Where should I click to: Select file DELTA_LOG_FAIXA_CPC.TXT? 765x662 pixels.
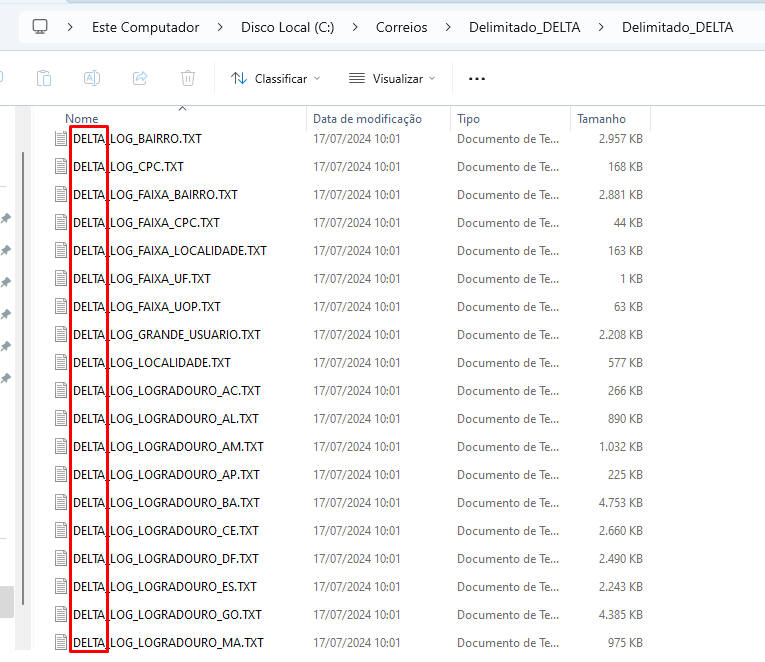point(146,222)
